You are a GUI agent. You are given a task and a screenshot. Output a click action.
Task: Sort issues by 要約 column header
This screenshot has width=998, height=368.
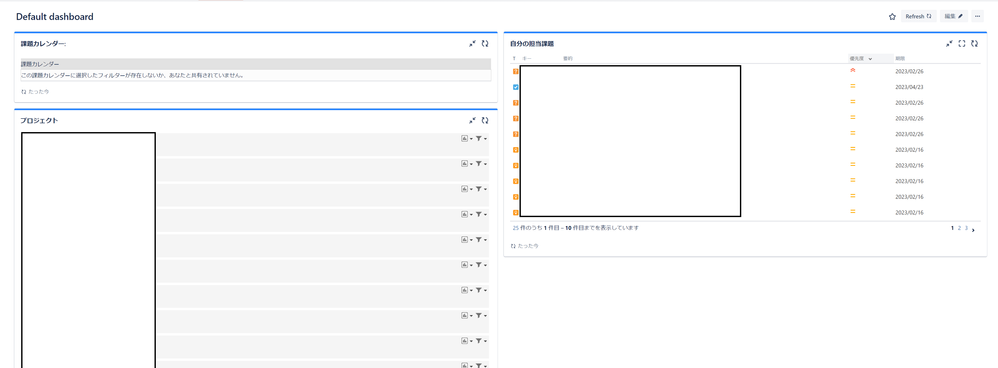(x=568, y=59)
